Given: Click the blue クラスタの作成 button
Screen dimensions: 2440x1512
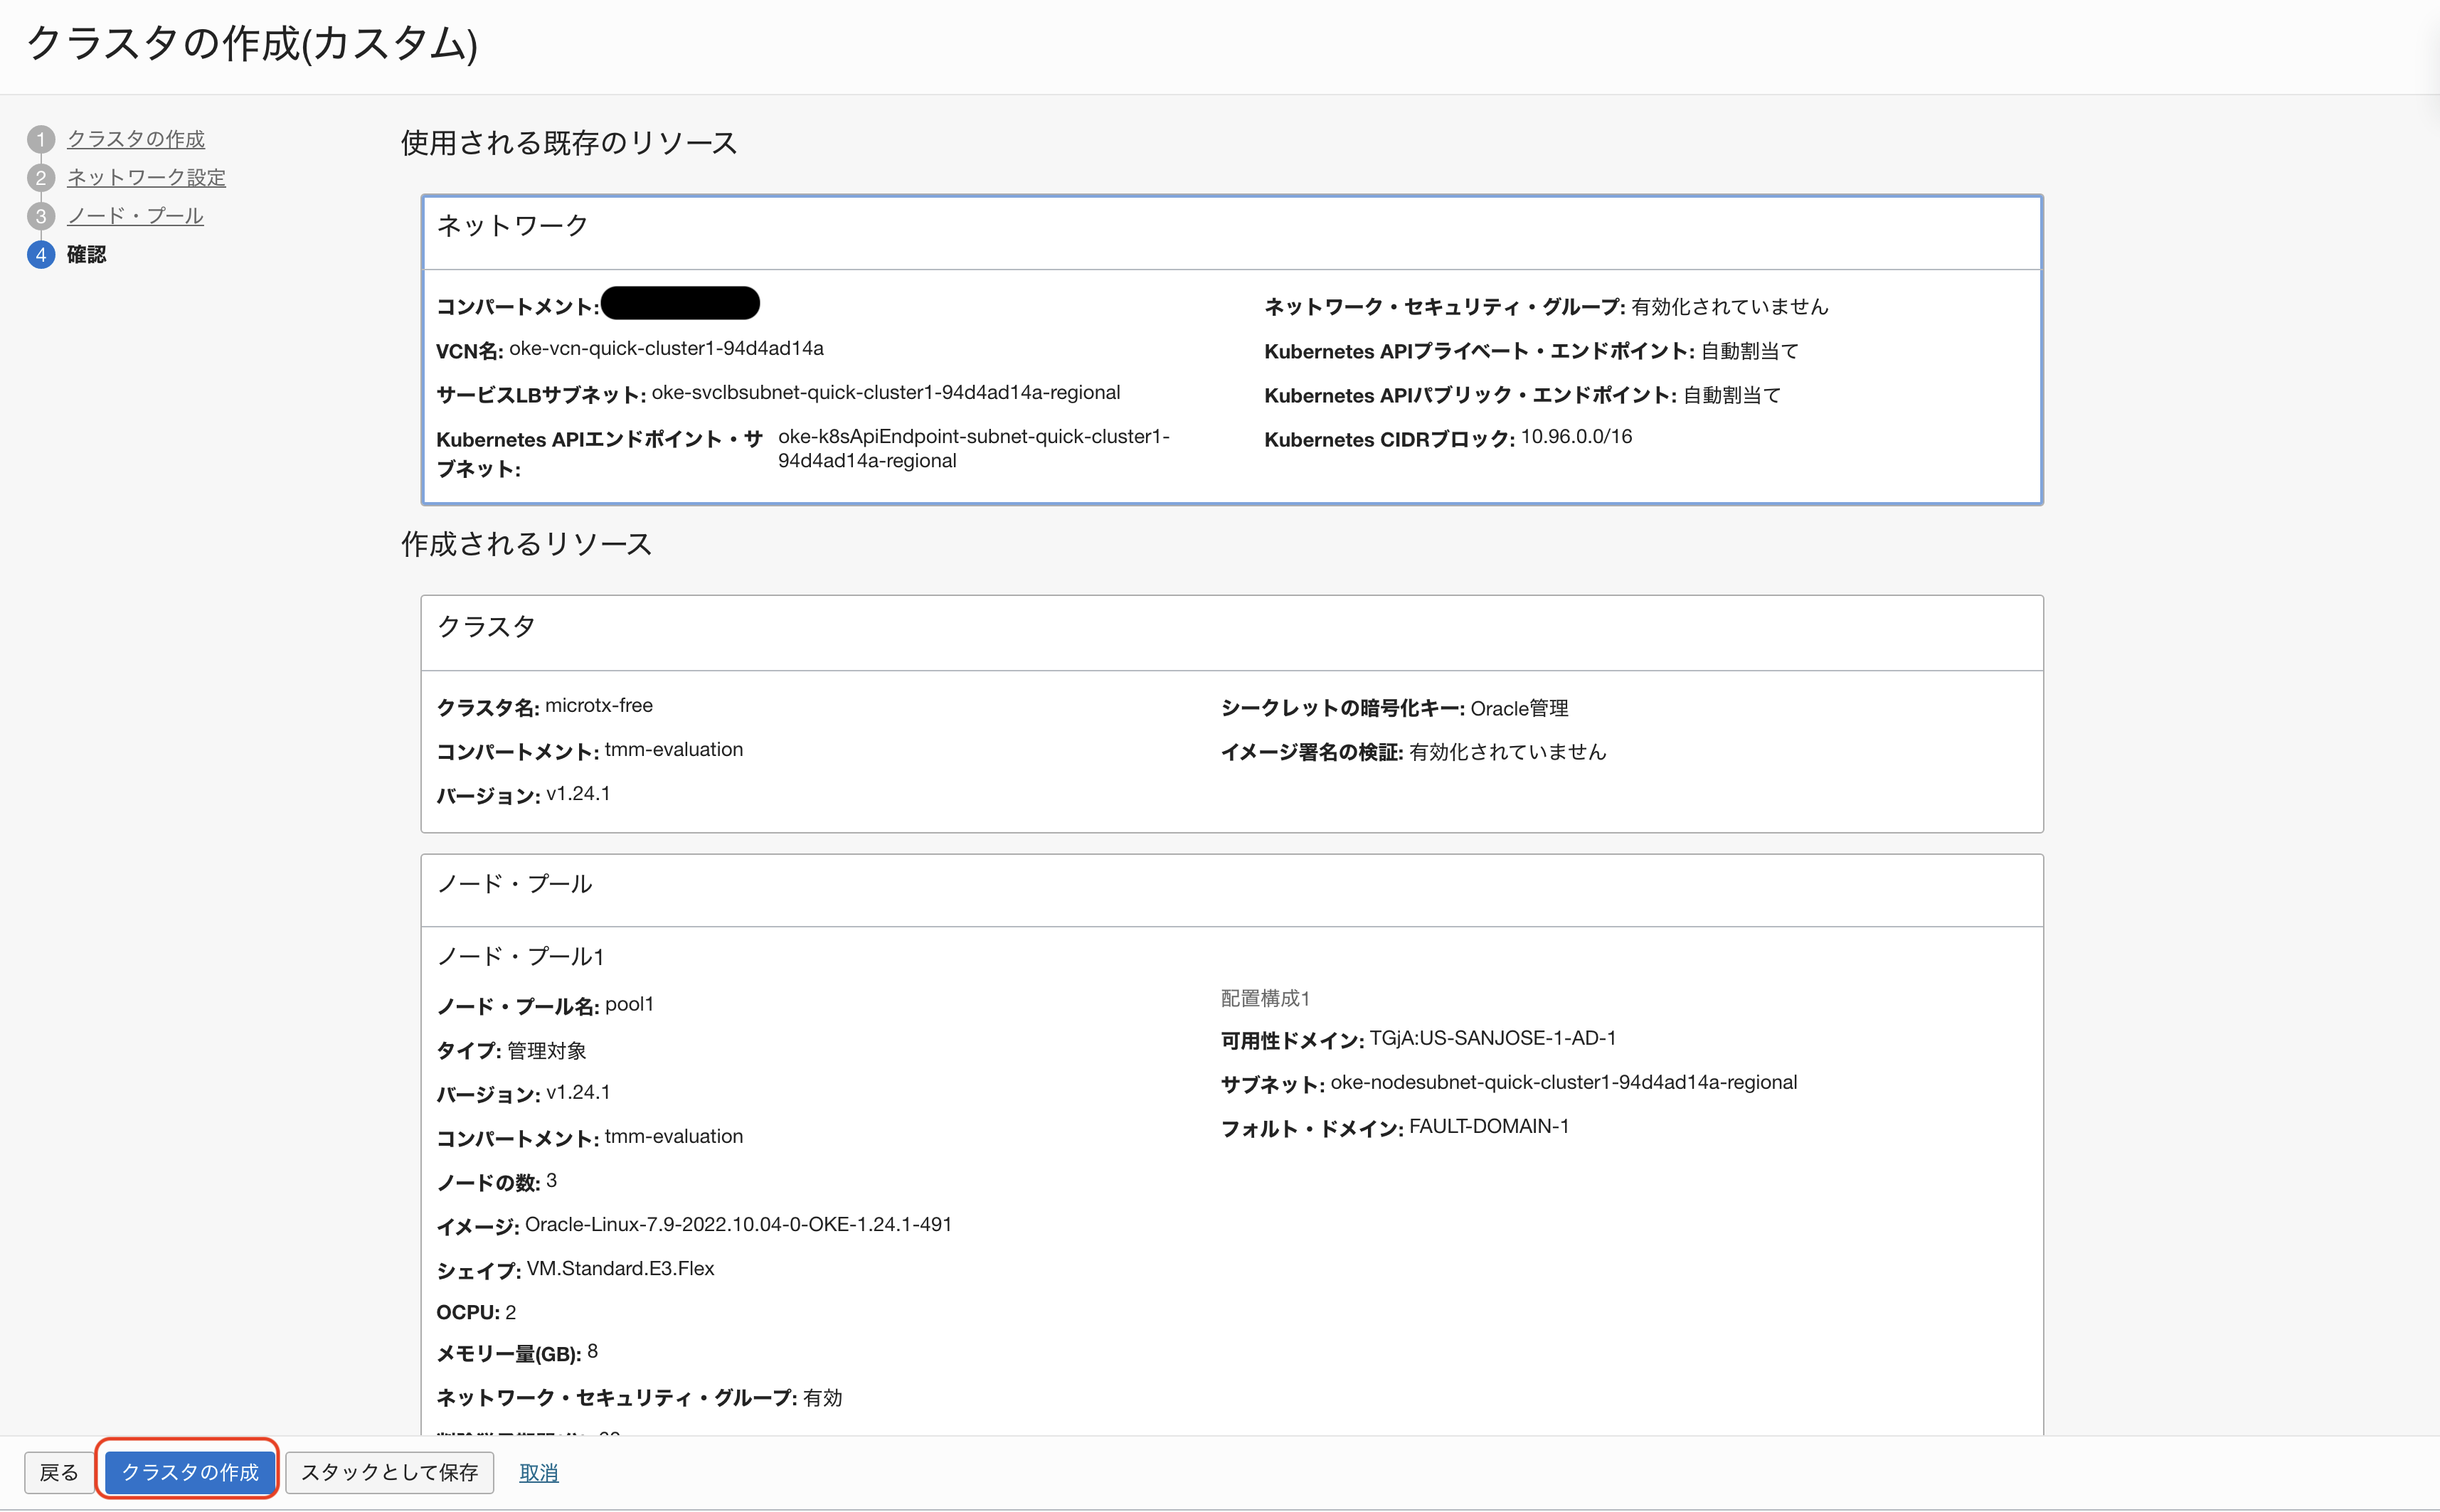Looking at the screenshot, I should (x=189, y=1472).
